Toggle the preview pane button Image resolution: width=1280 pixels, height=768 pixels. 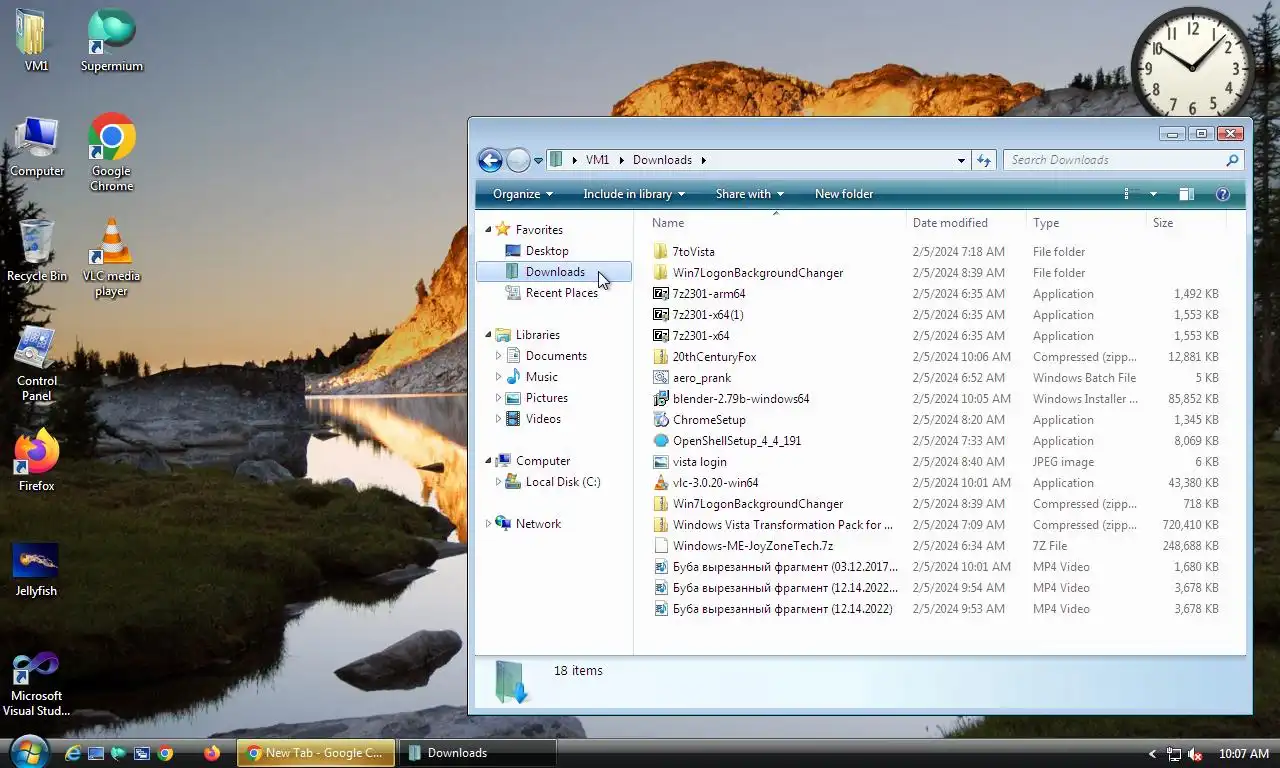pyautogui.click(x=1186, y=194)
